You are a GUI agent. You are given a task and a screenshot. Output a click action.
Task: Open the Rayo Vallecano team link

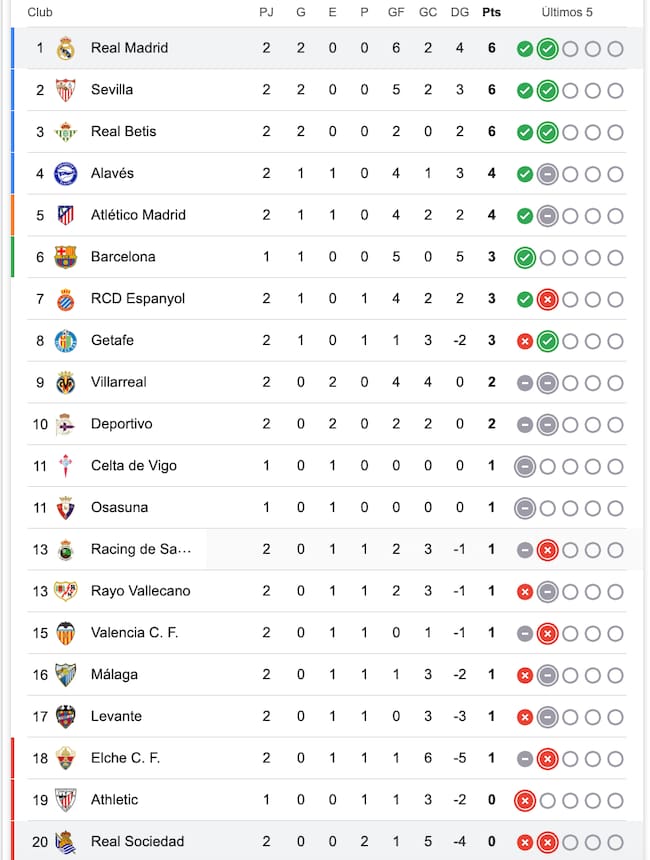pyautogui.click(x=140, y=591)
